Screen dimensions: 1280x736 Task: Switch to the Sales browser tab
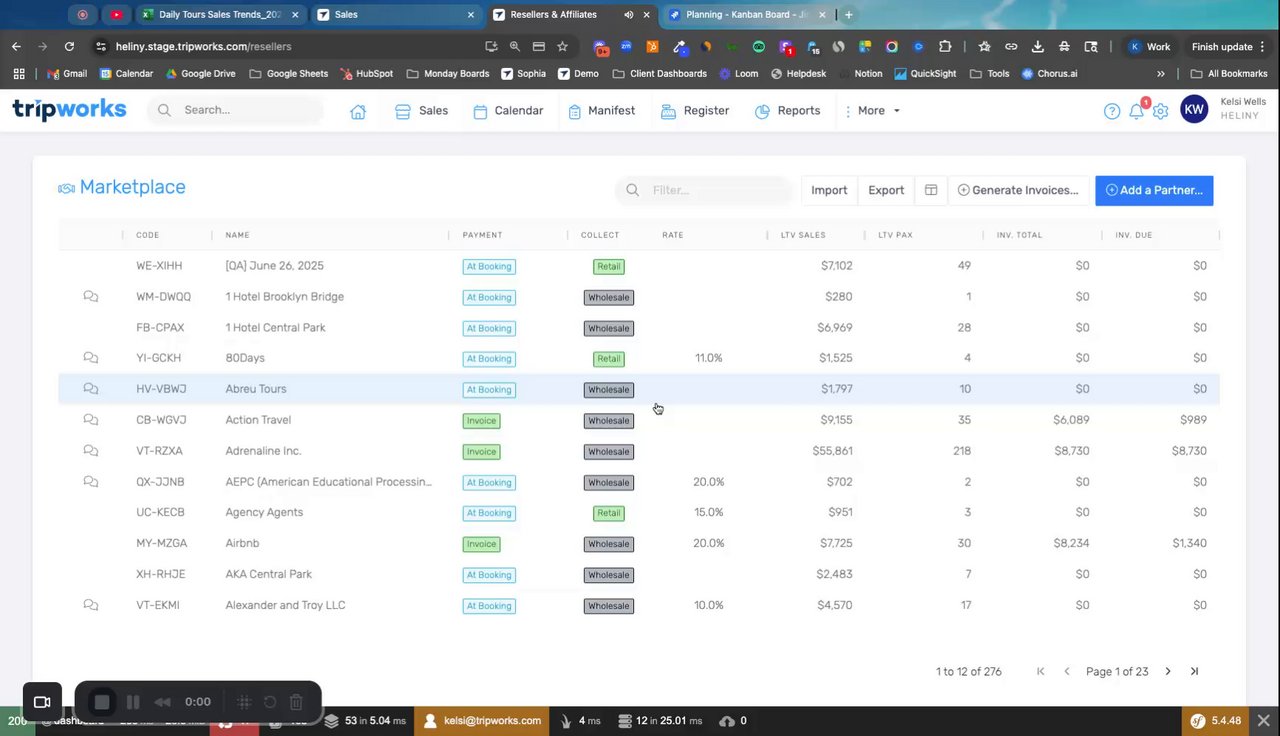click(x=395, y=15)
